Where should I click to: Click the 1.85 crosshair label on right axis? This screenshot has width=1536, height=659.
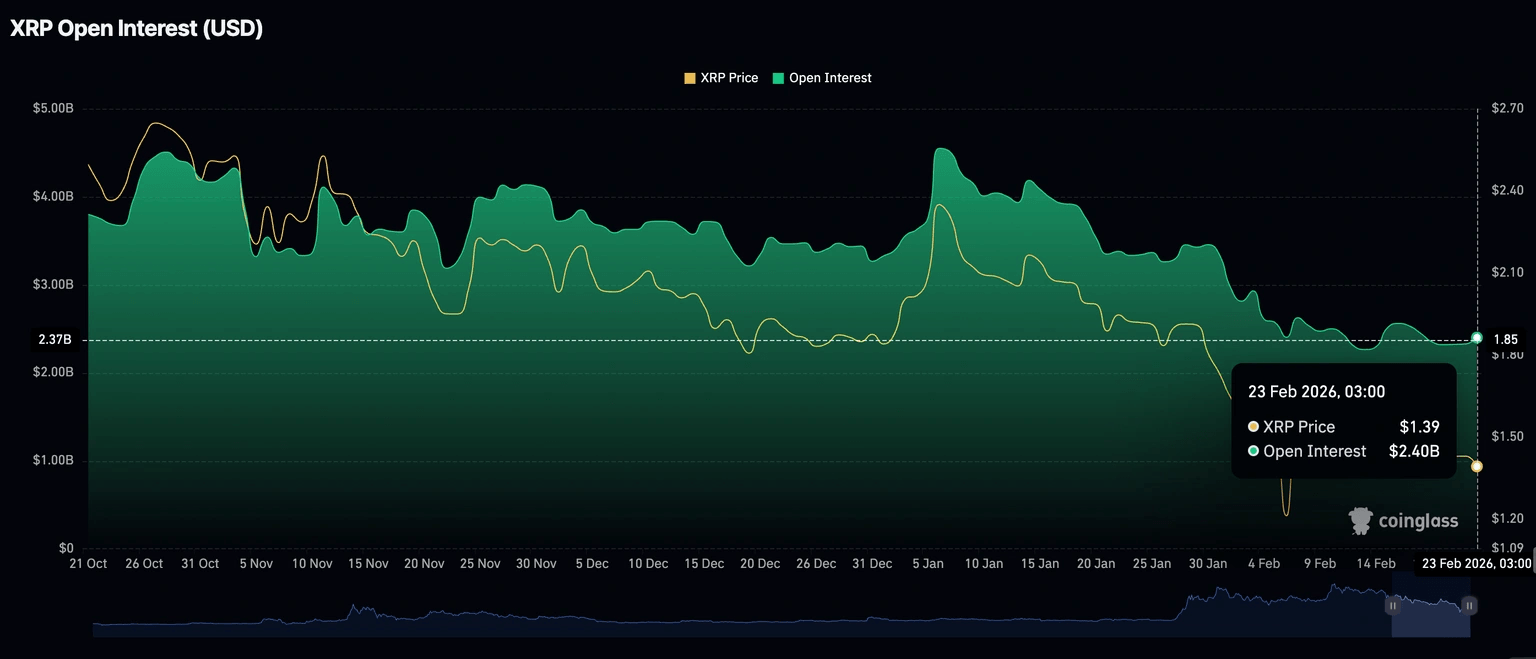pos(1505,340)
